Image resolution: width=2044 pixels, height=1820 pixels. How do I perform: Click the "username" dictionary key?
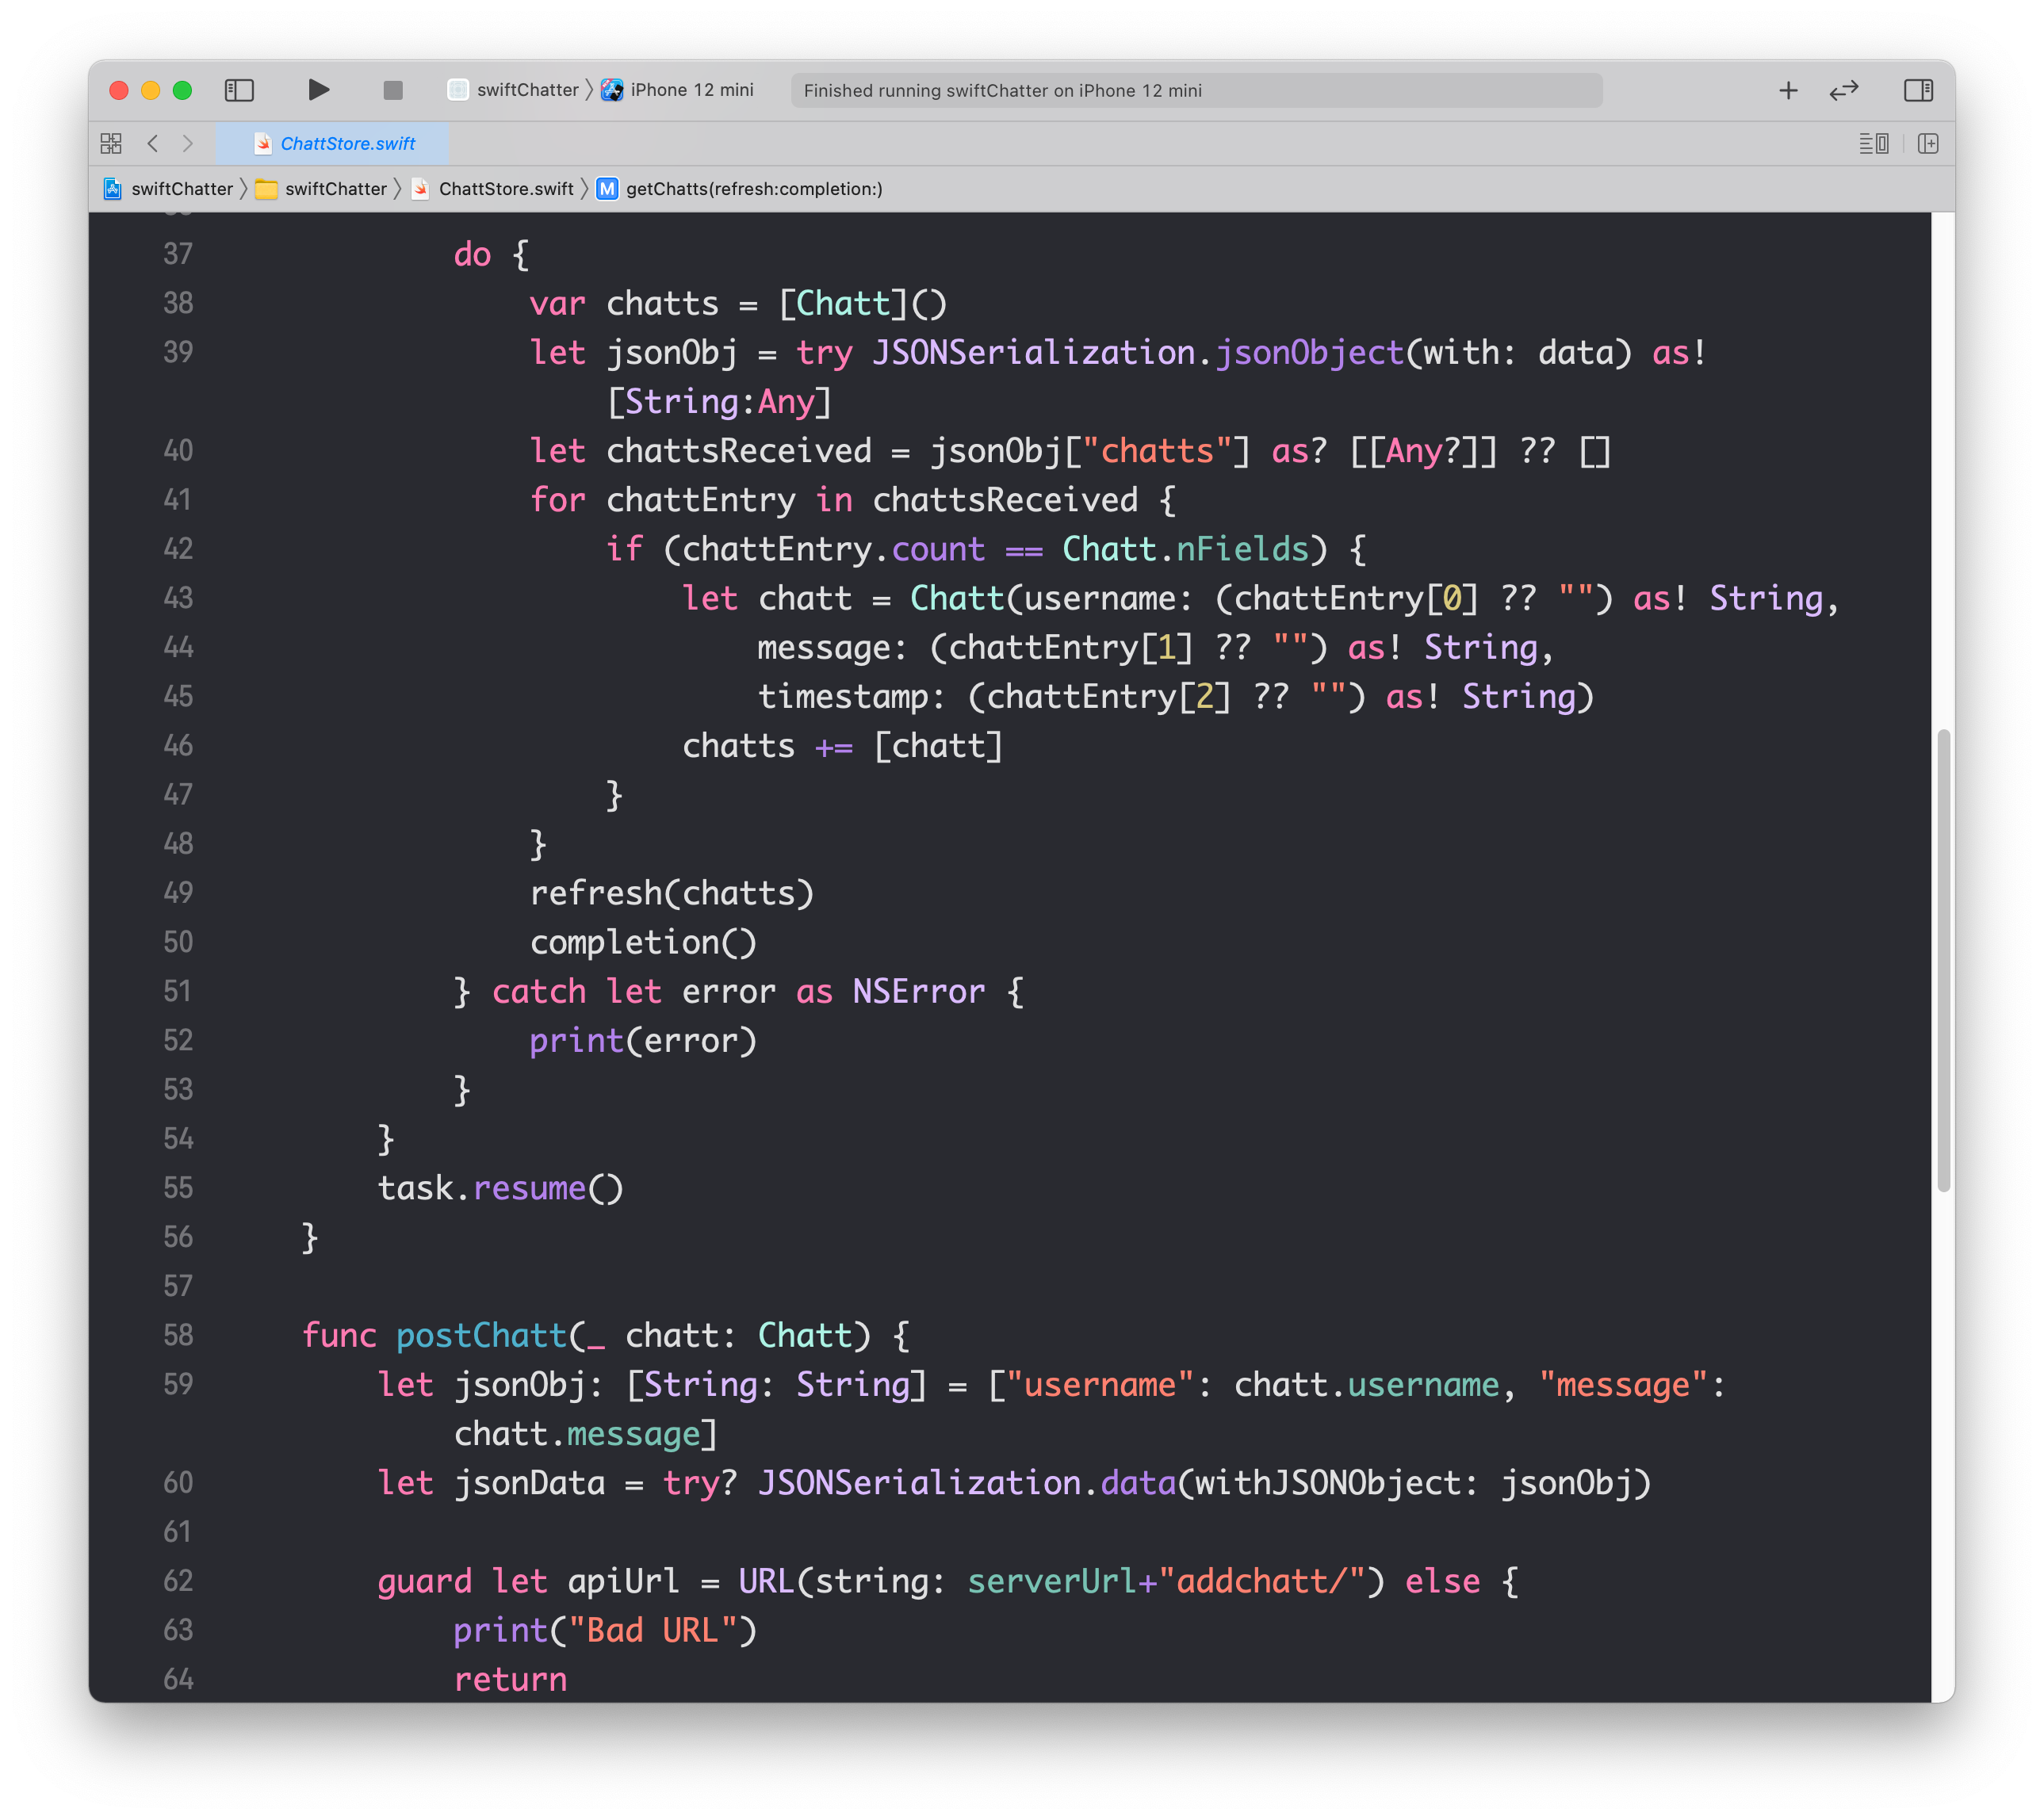pos(1100,1385)
